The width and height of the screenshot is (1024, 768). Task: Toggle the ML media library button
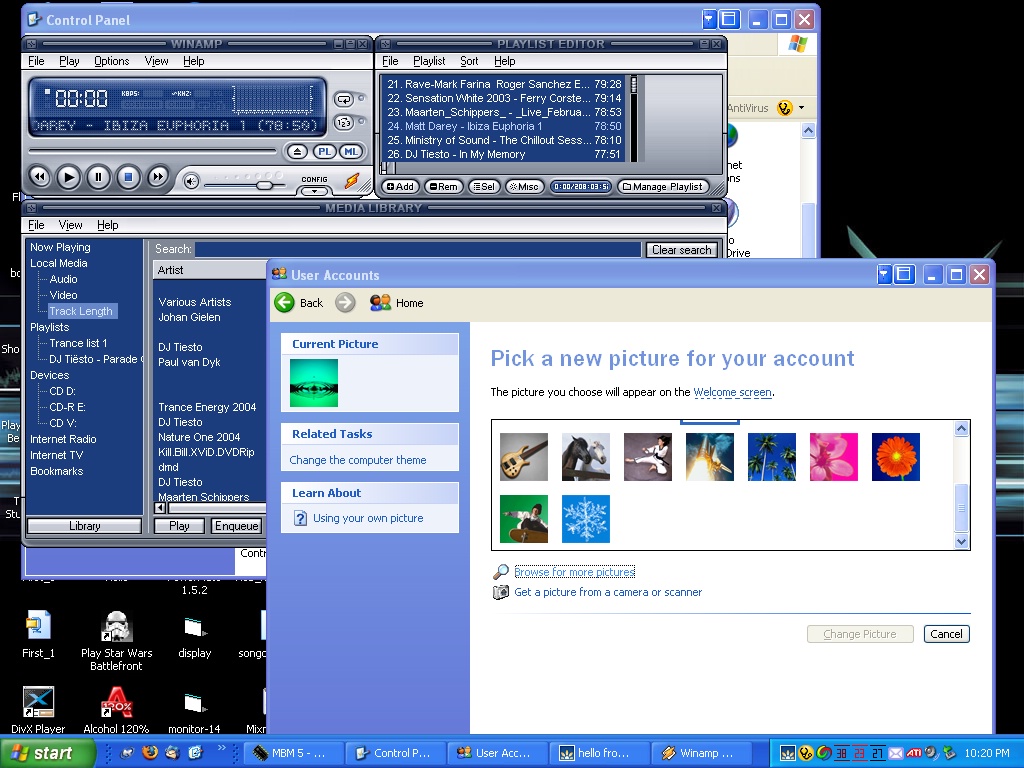(351, 152)
